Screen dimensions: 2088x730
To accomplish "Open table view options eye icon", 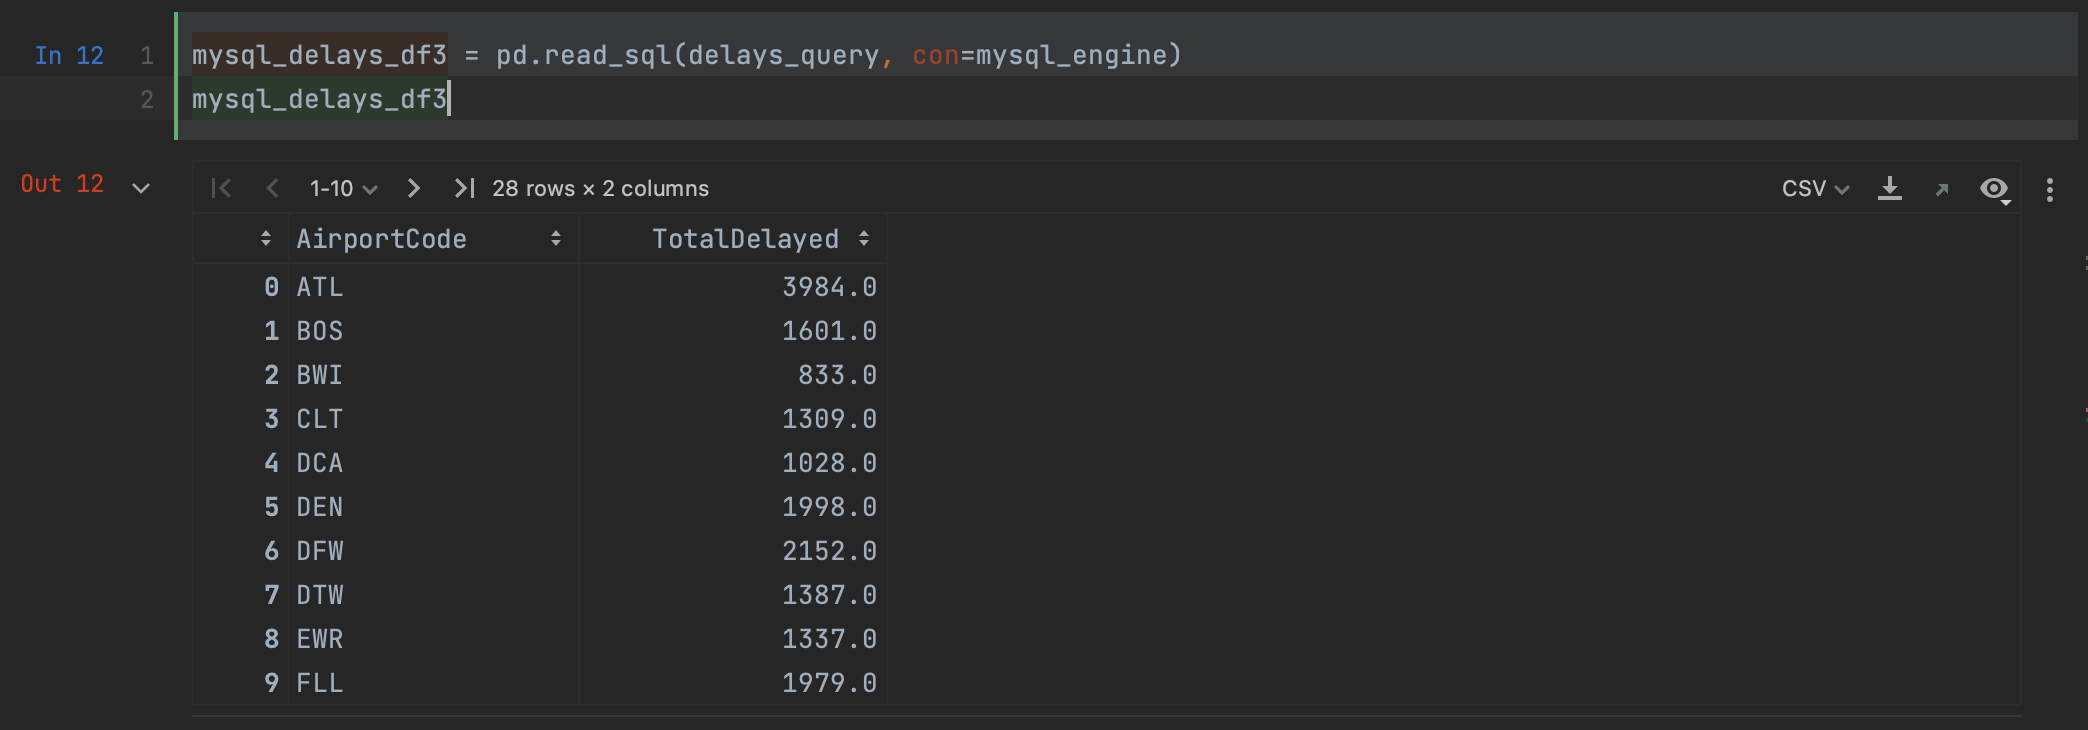I will [1995, 189].
